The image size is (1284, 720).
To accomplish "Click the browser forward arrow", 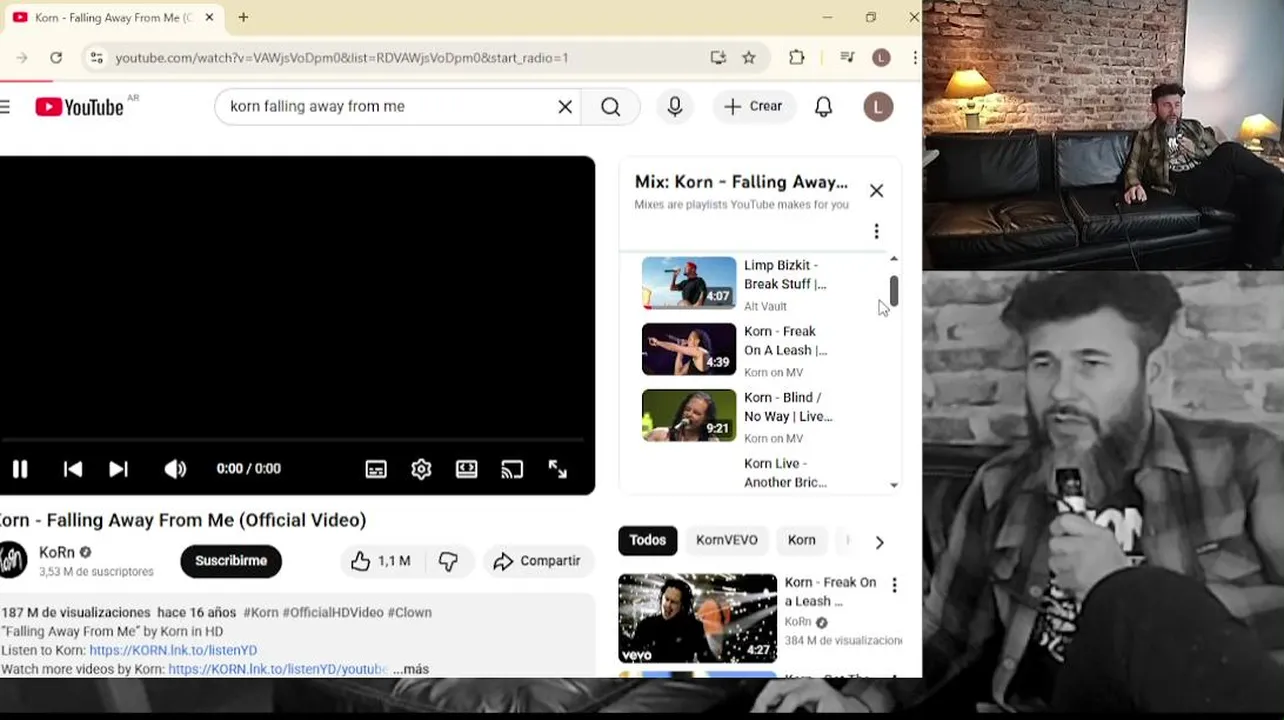I will (x=21, y=58).
